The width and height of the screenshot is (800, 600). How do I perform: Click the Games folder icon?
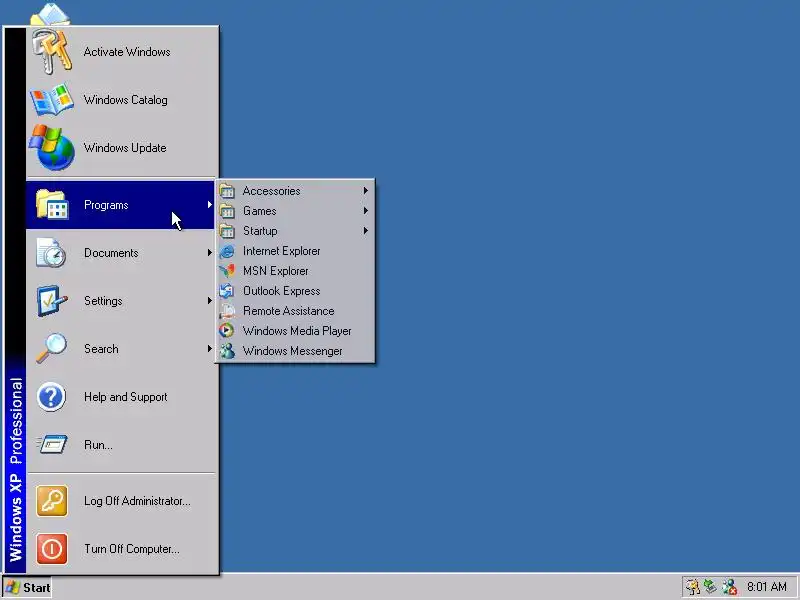point(227,211)
